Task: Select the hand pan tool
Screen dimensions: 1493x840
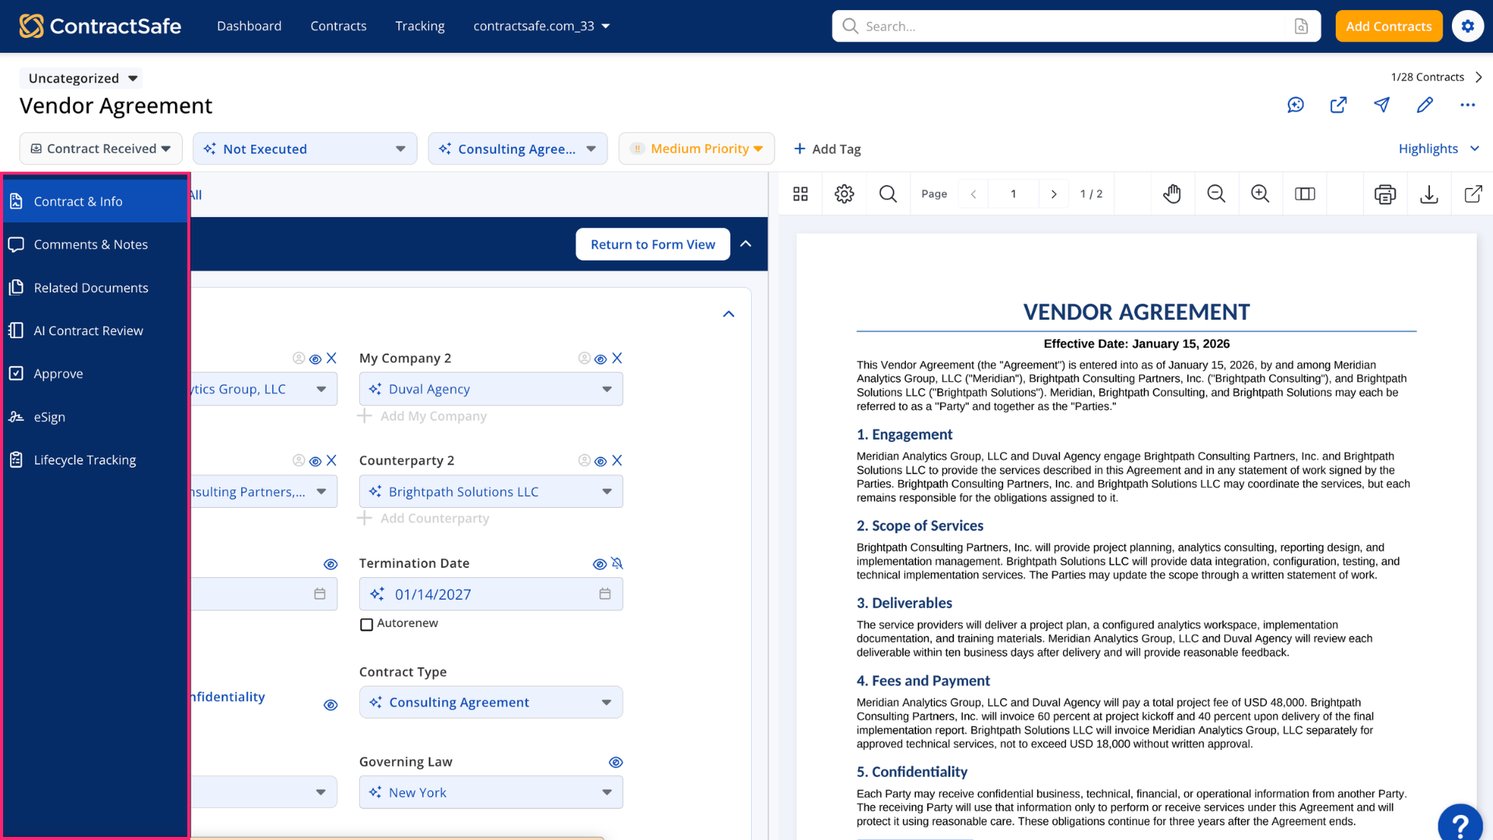Action: [1172, 194]
